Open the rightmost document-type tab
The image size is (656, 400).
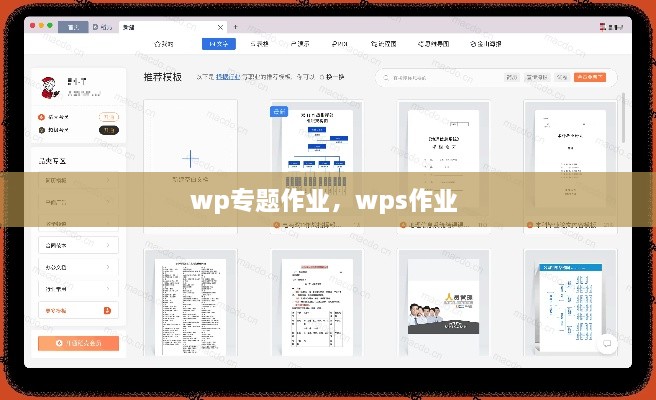(485, 44)
